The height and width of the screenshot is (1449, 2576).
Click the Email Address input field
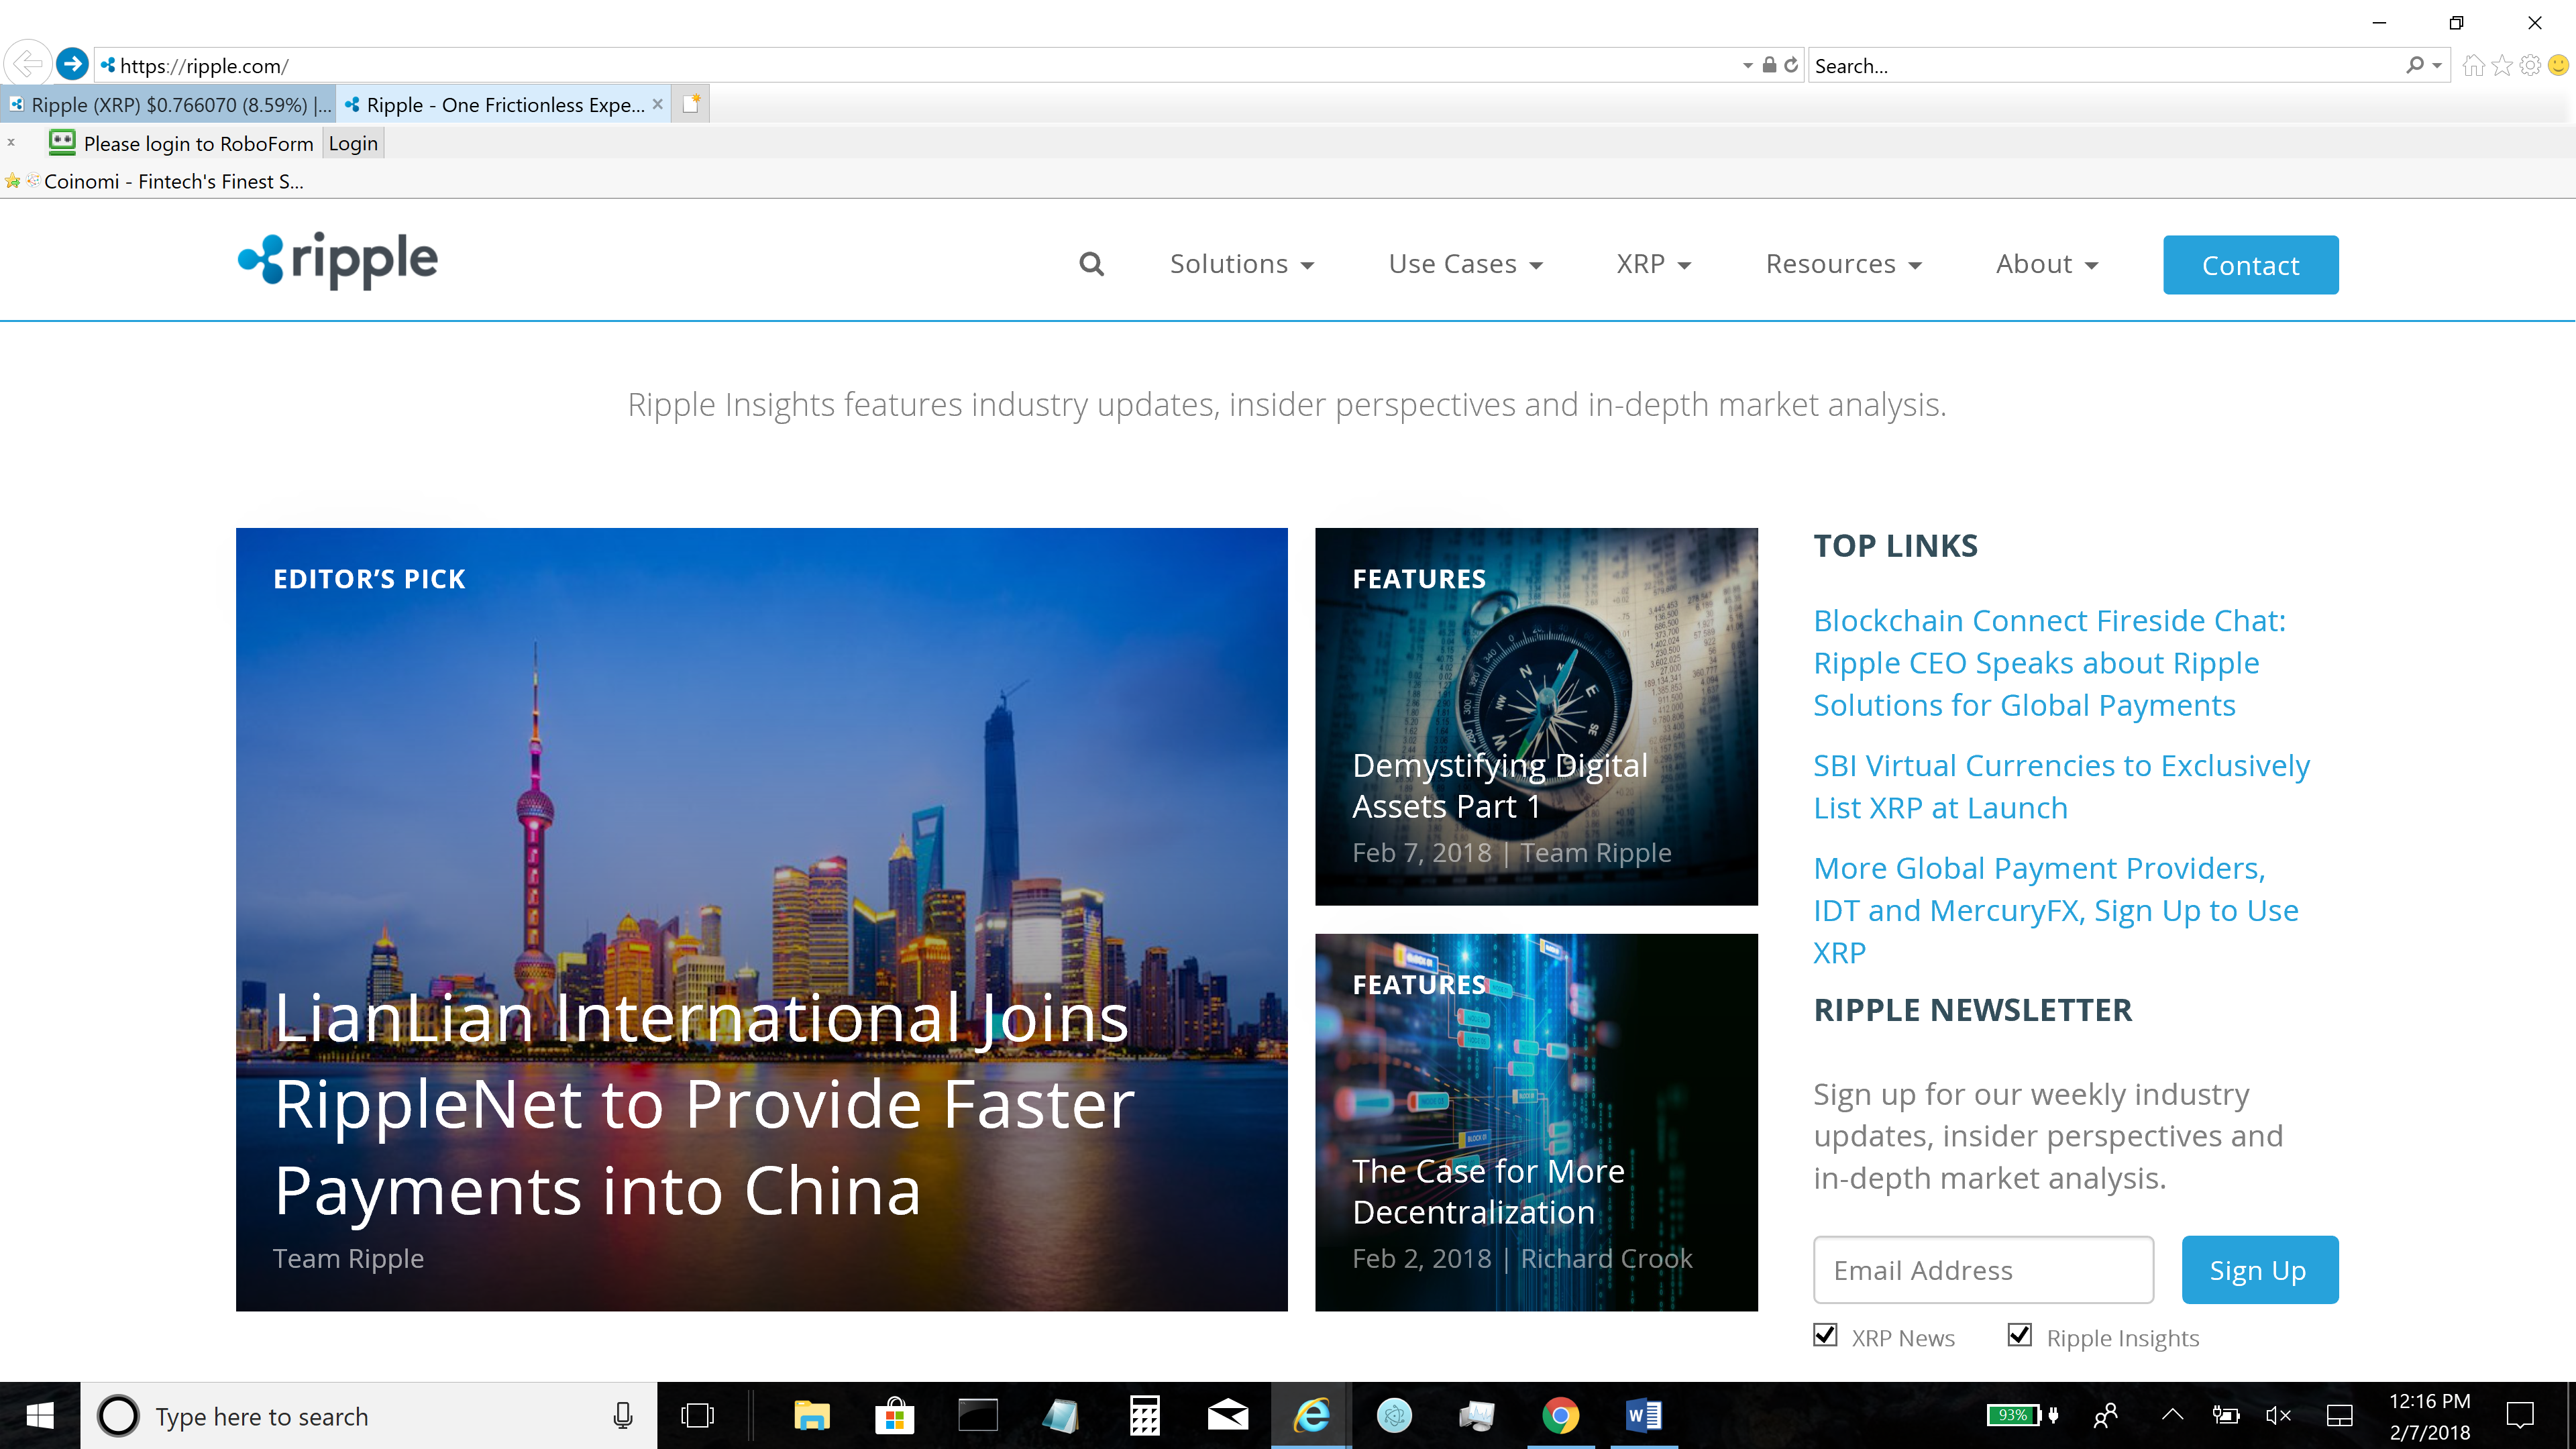click(x=1983, y=1270)
